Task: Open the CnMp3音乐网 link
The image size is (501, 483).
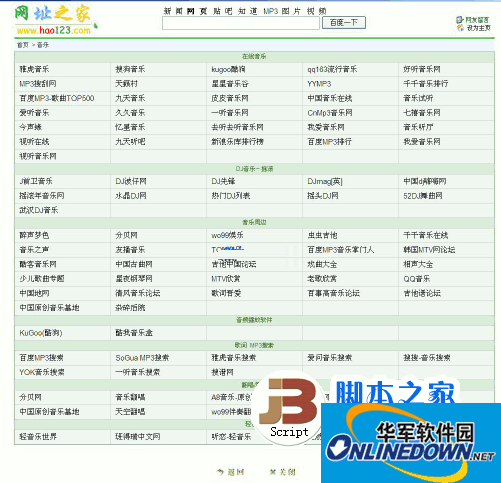Action: coord(330,113)
